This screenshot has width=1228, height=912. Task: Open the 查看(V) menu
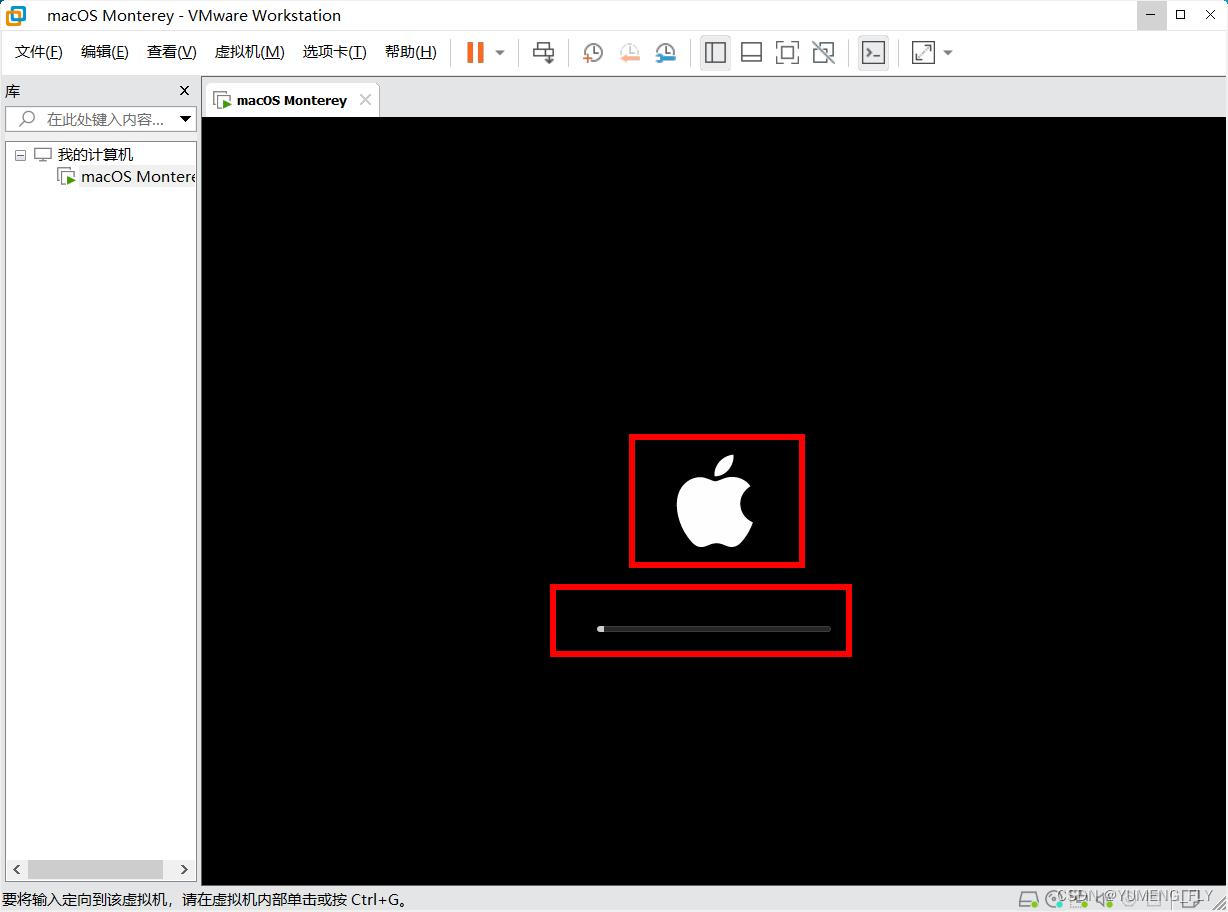(172, 52)
